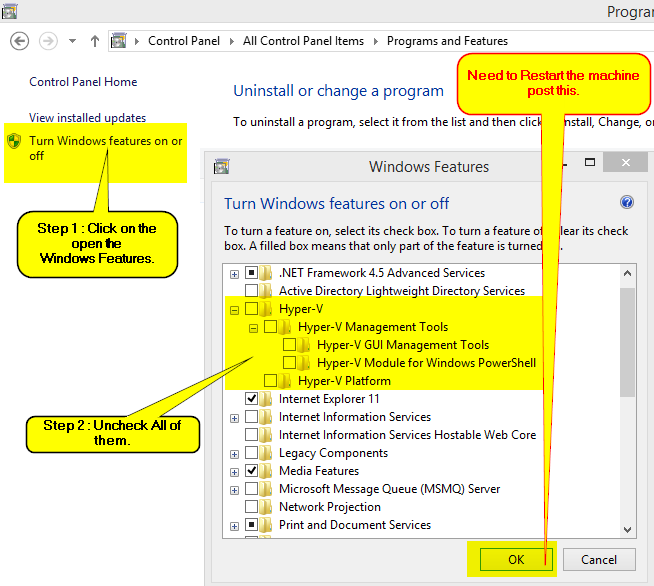
Task: Toggle Hyper-V Platform checkbox
Action: pos(270,380)
